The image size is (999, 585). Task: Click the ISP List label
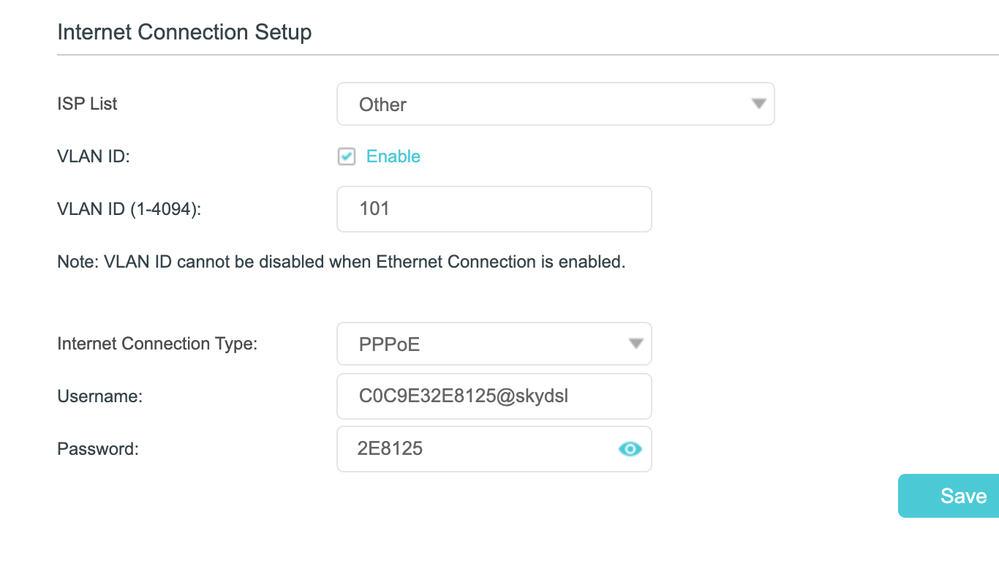pos(88,104)
